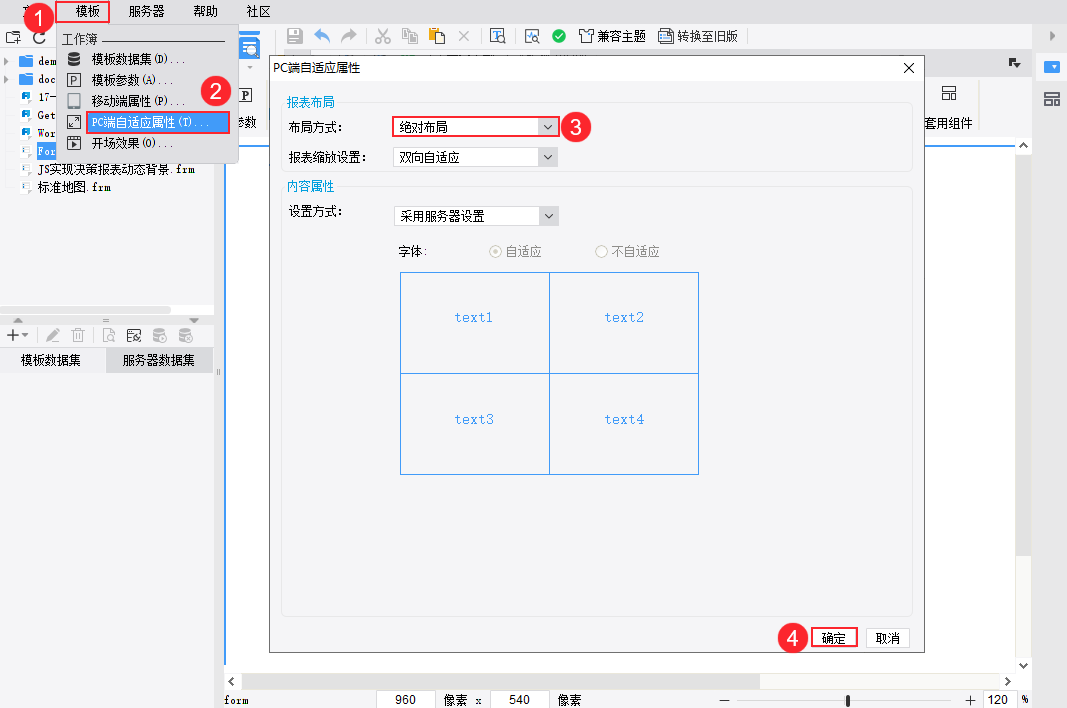Click the 960 width input field

pyautogui.click(x=406, y=699)
